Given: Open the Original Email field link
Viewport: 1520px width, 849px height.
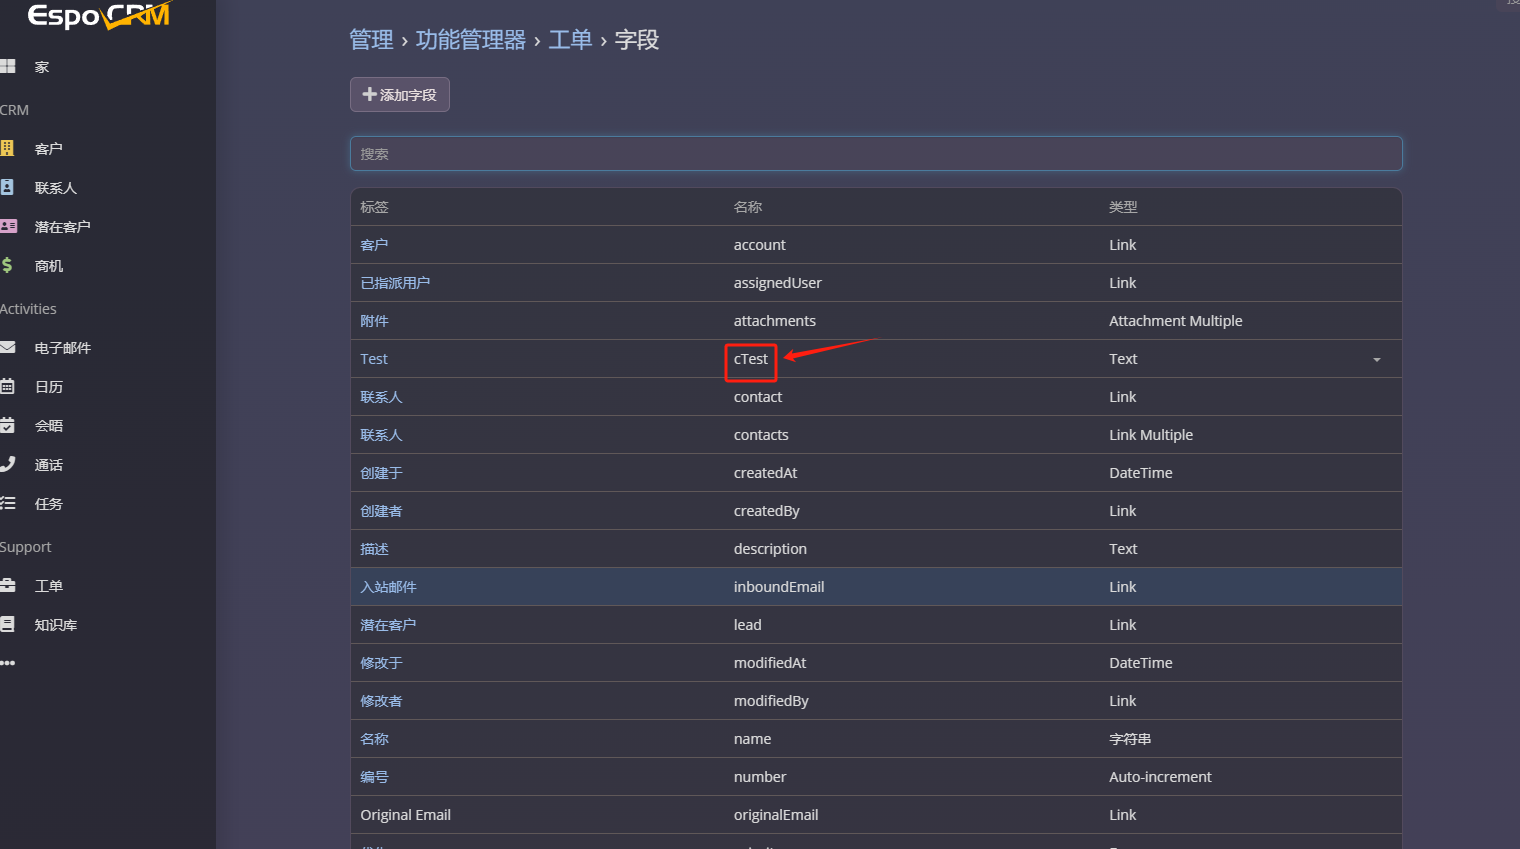Looking at the screenshot, I should [x=405, y=815].
